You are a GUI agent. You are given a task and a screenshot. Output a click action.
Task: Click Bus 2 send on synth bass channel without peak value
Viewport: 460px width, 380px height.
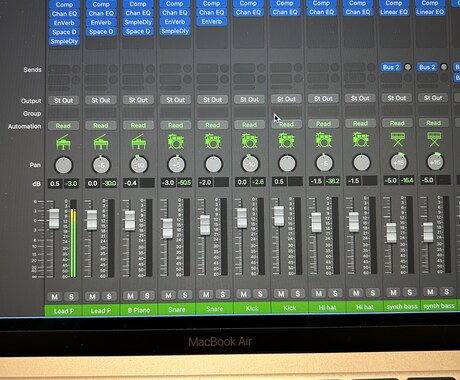pos(427,67)
